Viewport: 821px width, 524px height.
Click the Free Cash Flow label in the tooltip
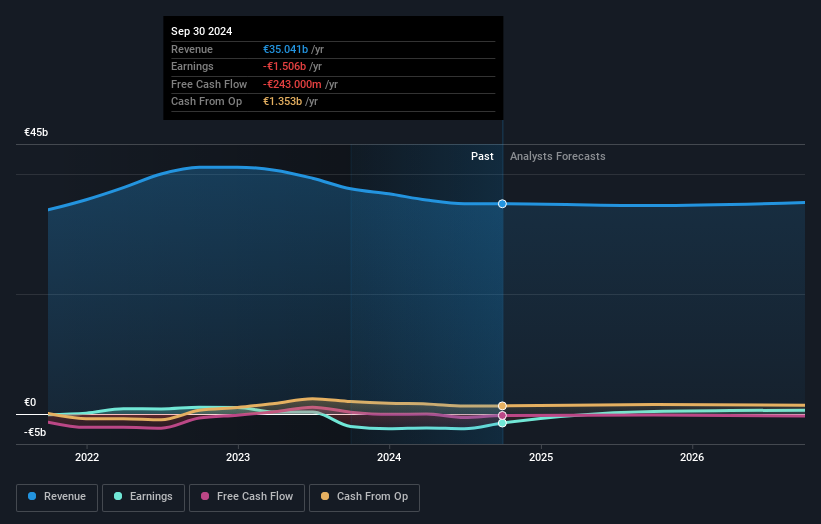coord(209,84)
